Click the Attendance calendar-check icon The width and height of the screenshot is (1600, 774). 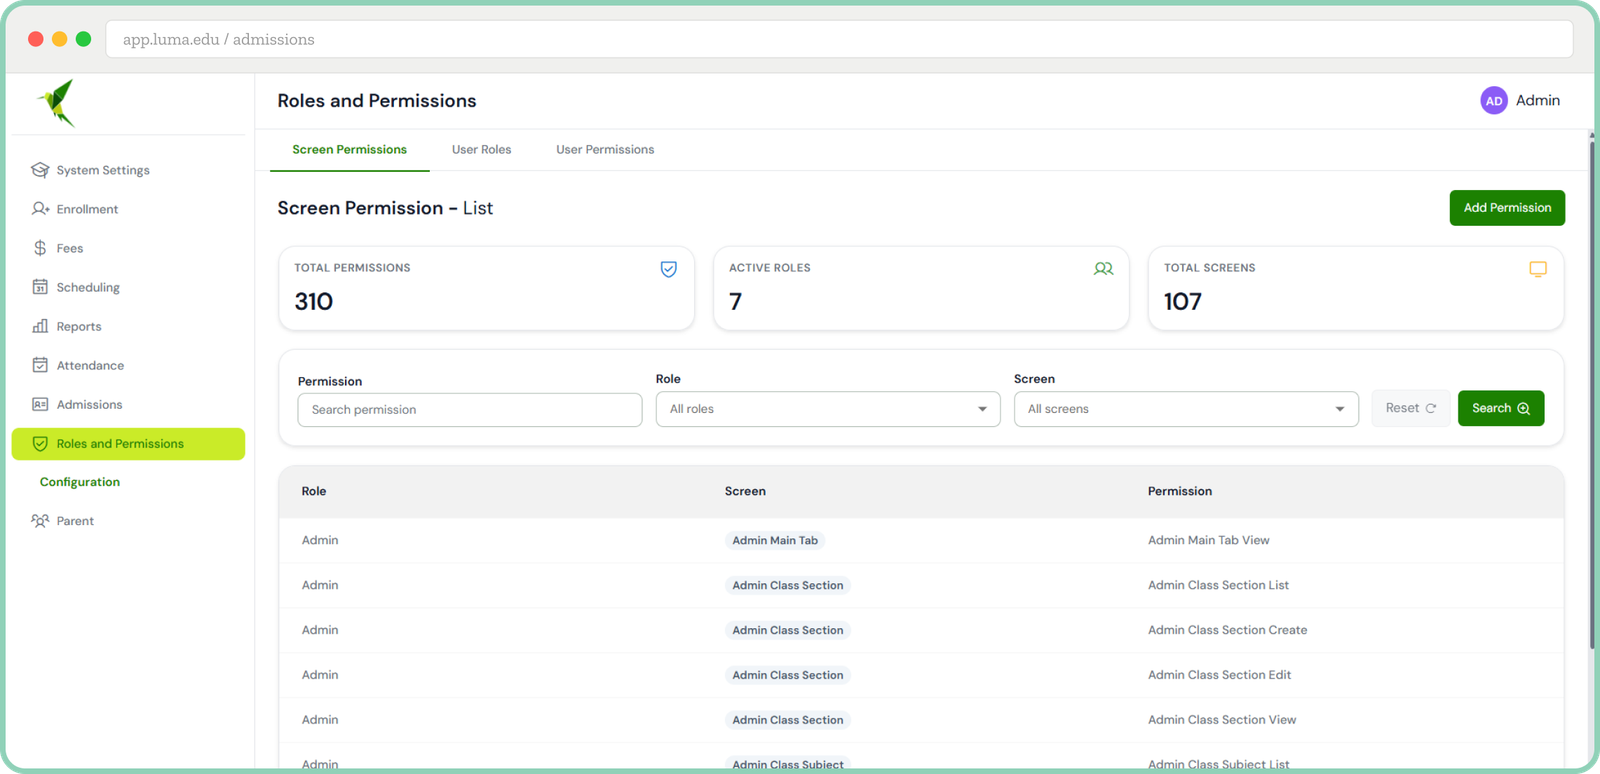(x=40, y=365)
